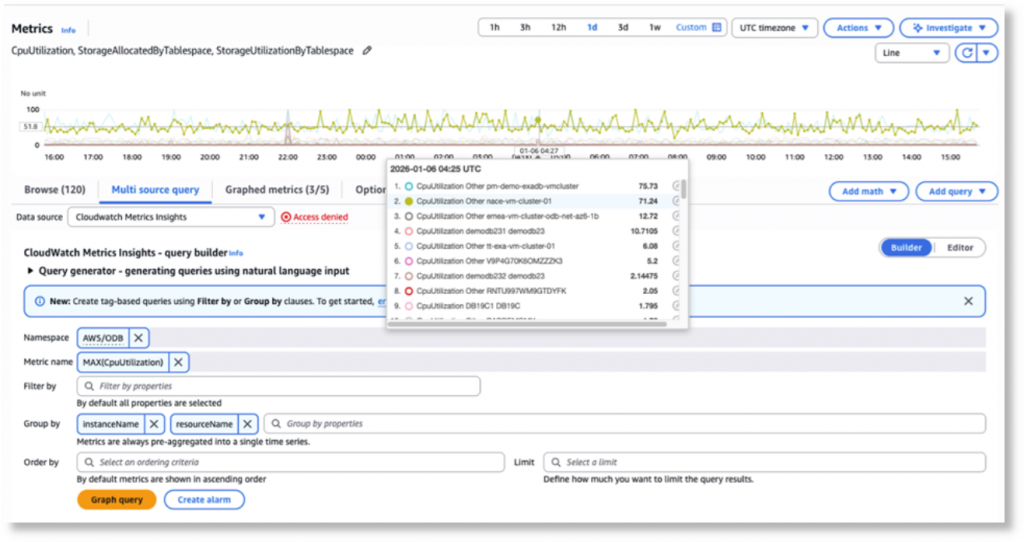
Task: Click the Custom time range calendar icon
Action: tap(716, 27)
